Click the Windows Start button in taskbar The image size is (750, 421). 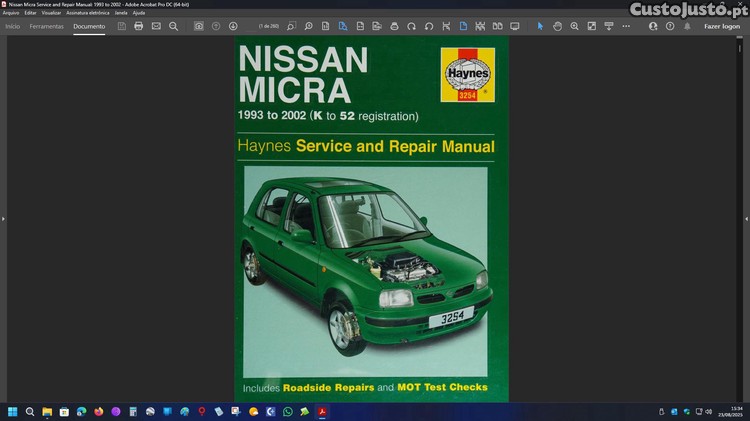(x=13, y=411)
